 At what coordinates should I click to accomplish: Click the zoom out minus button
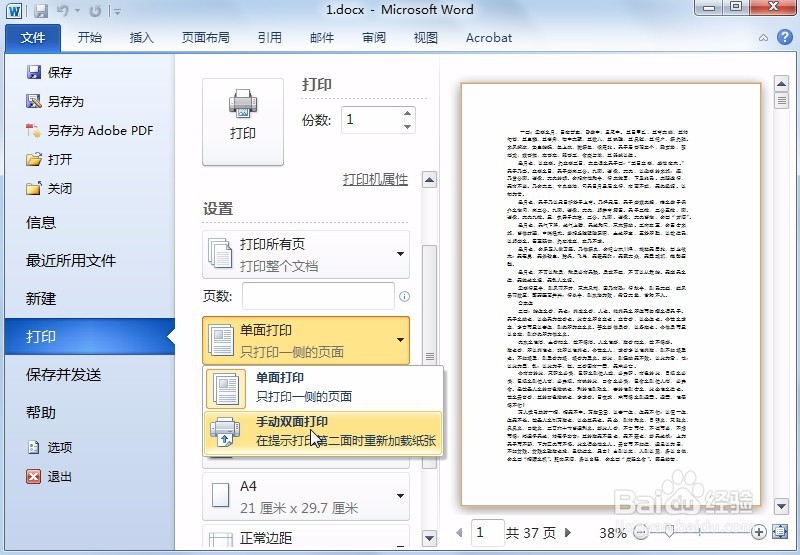click(641, 533)
